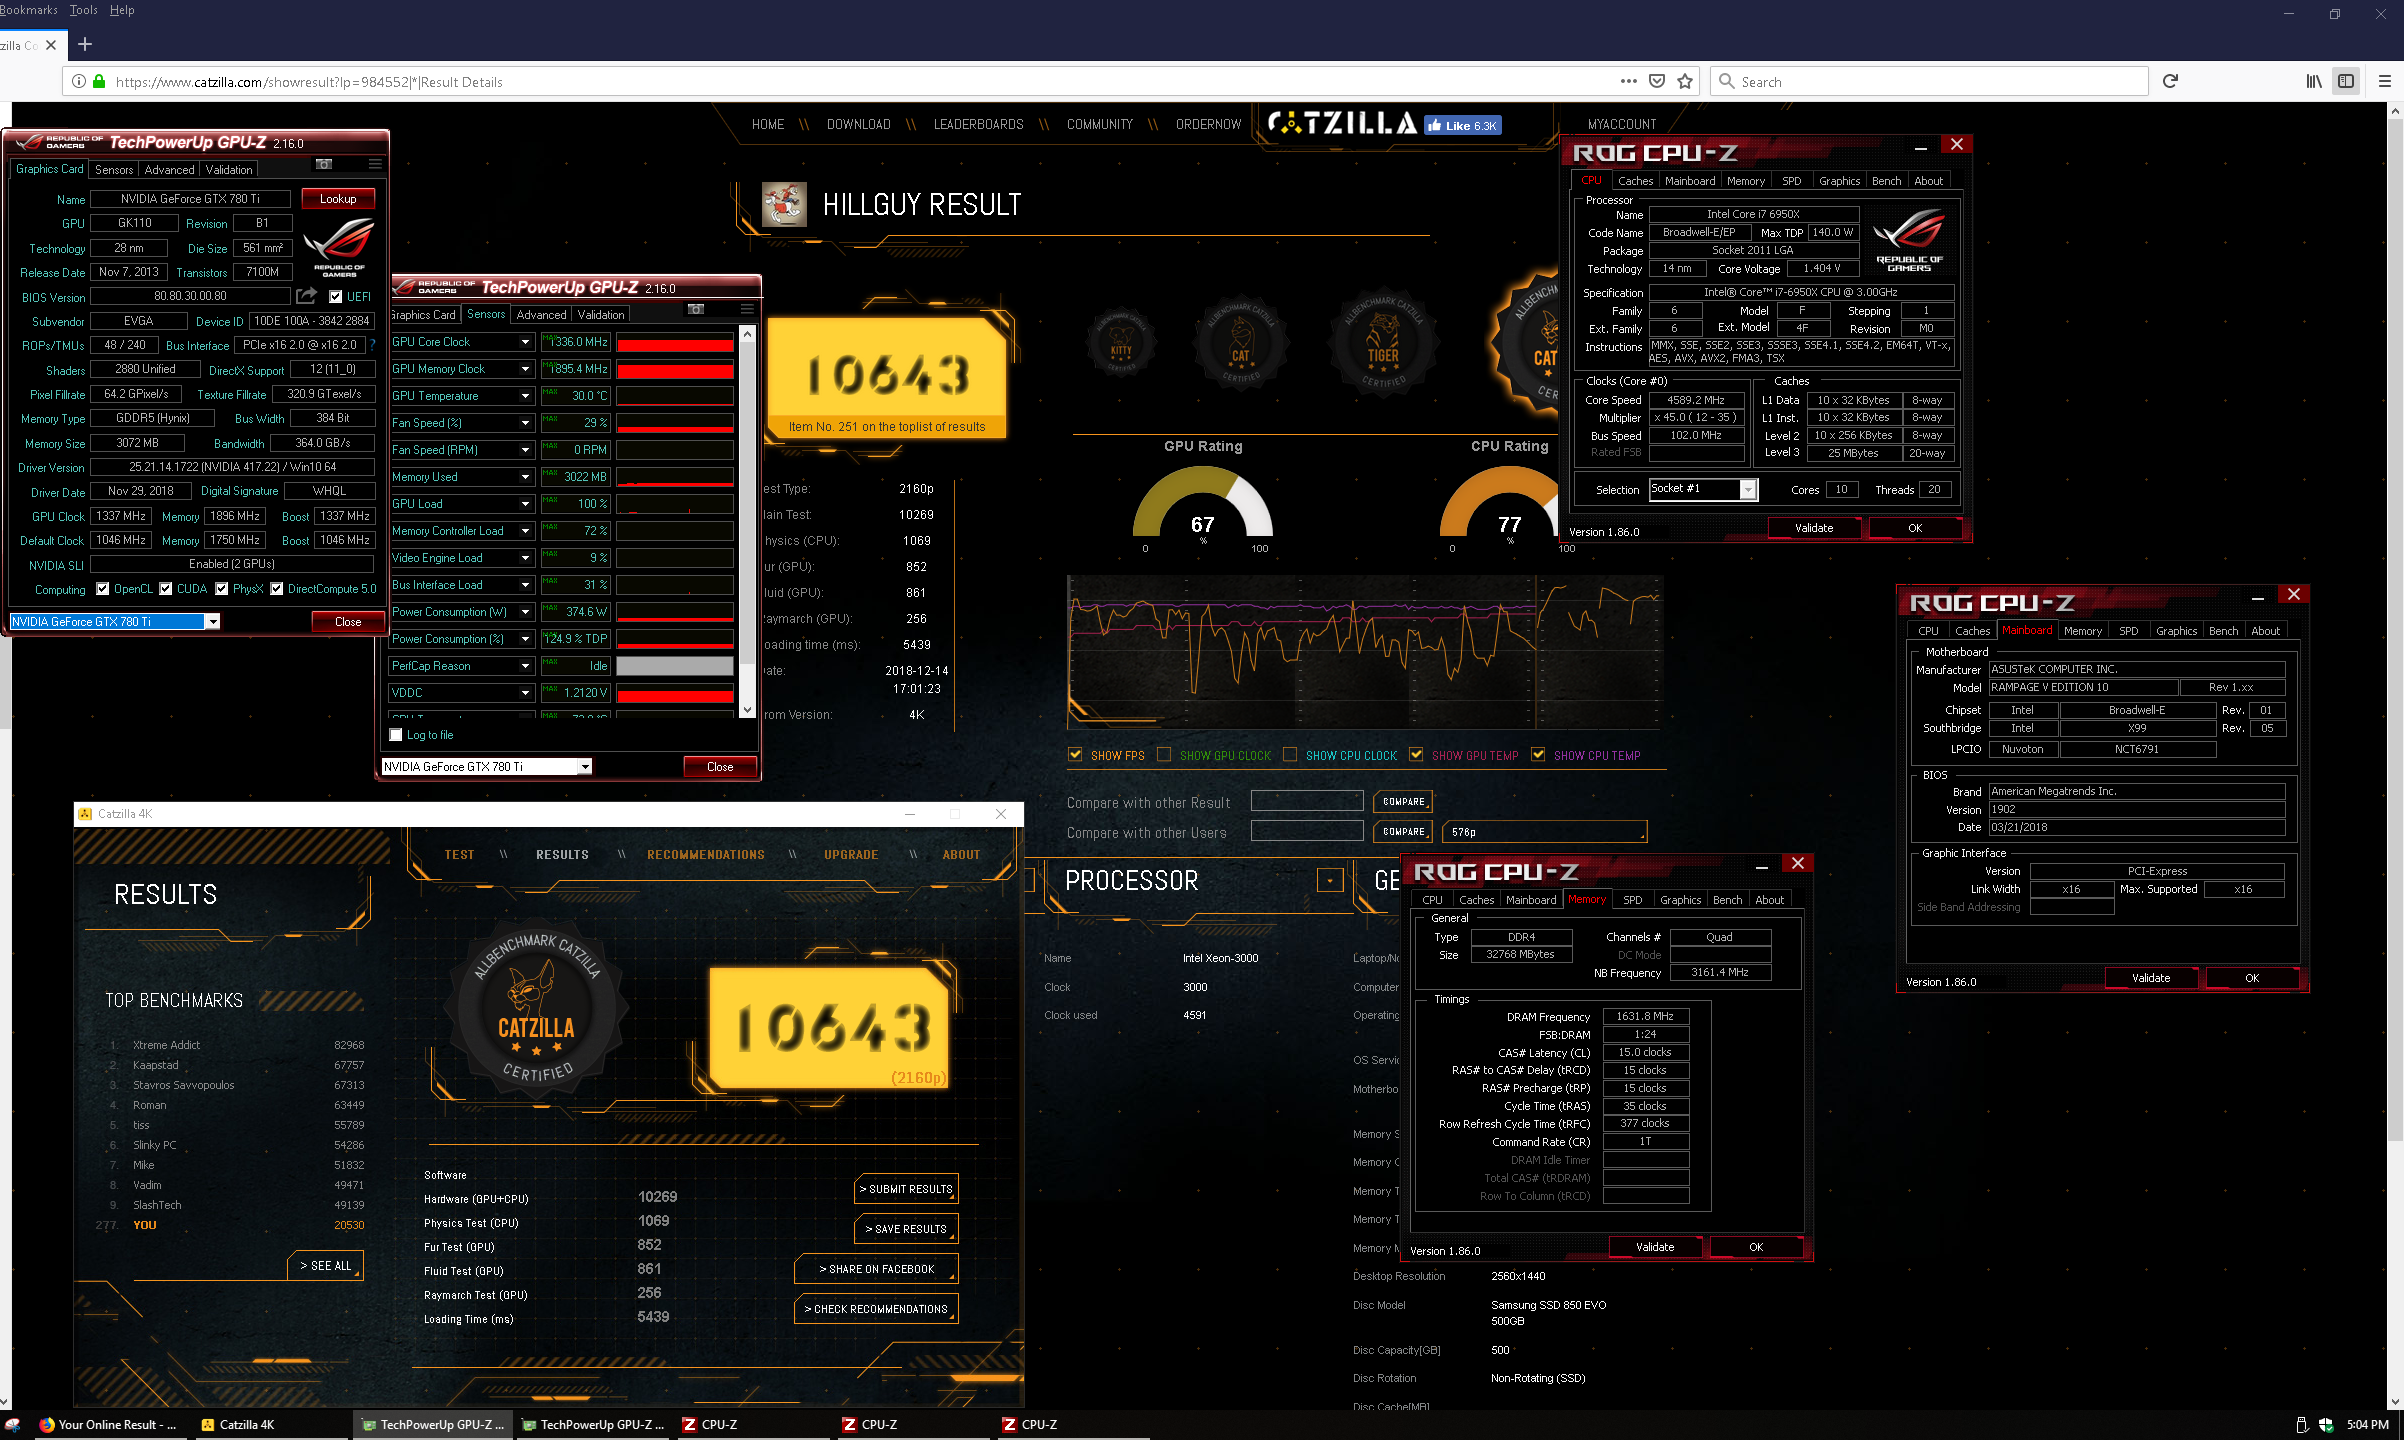
Task: Open the GPU-Z hamburger menu in Graphics Card window
Action: 375,164
